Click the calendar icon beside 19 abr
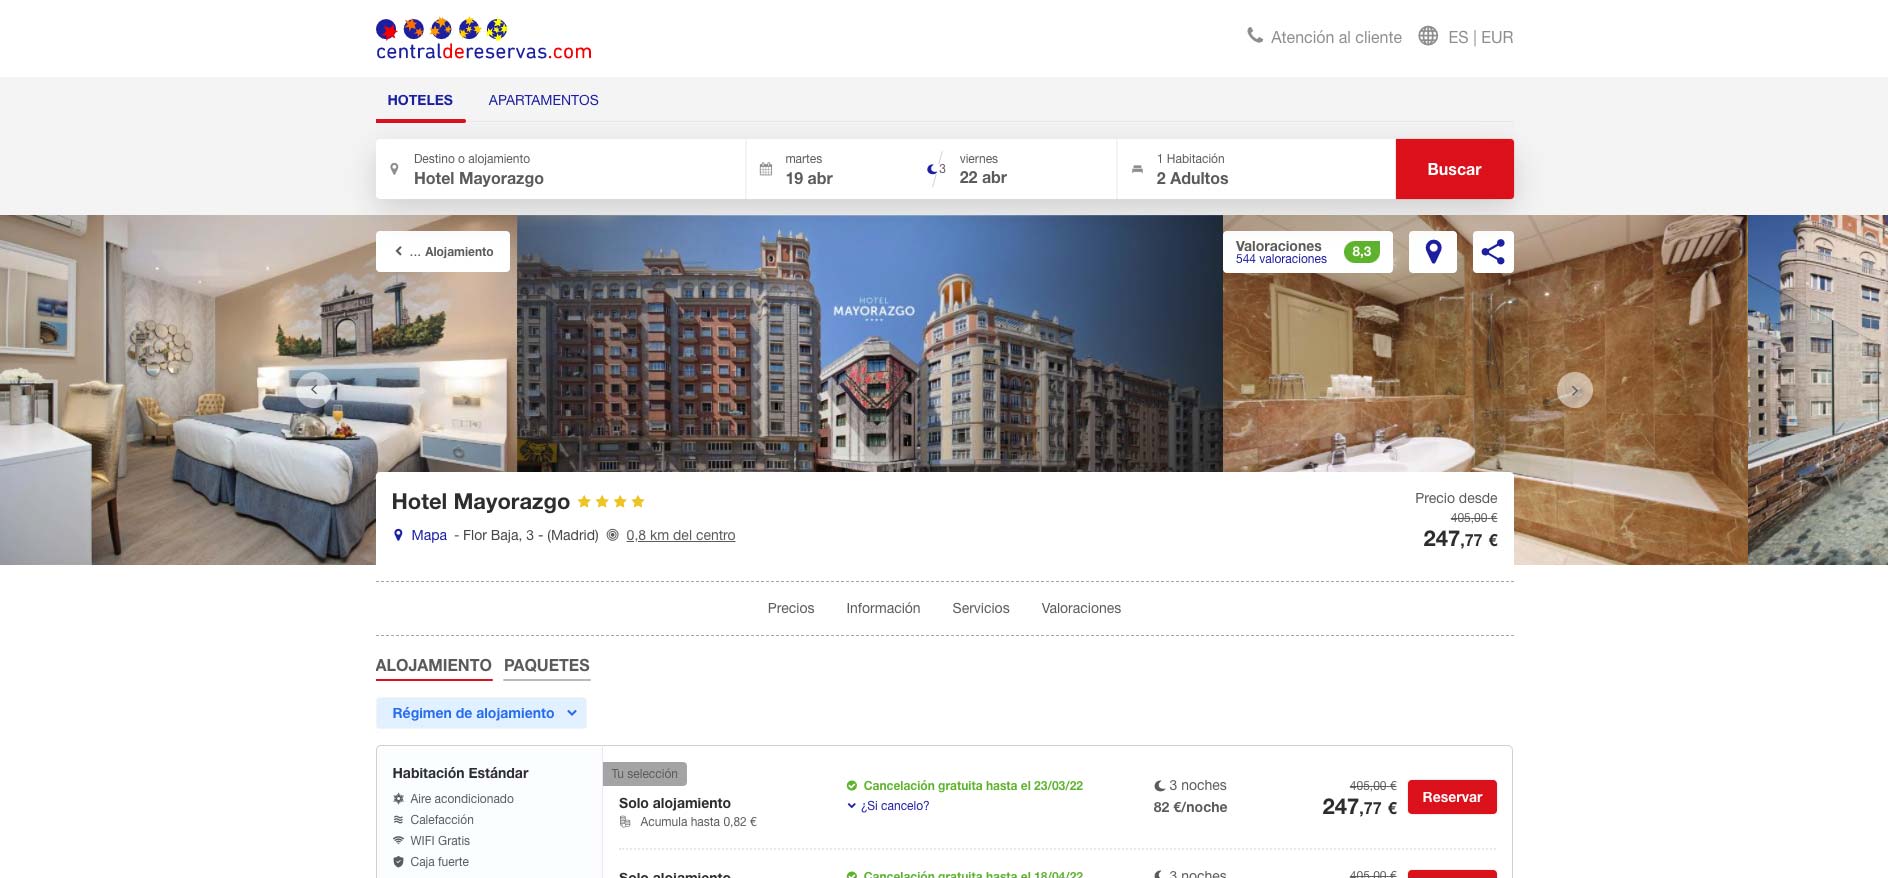The height and width of the screenshot is (878, 1888). pos(766,169)
